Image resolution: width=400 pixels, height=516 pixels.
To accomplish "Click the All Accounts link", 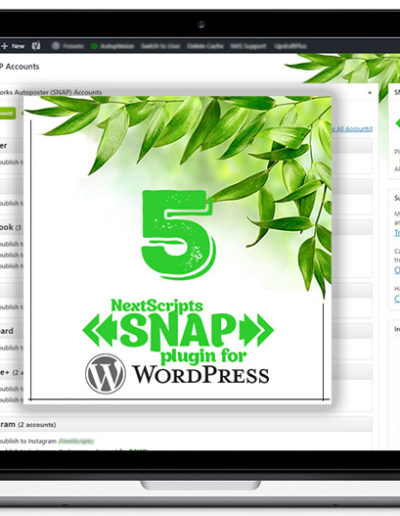I will point(352,129).
